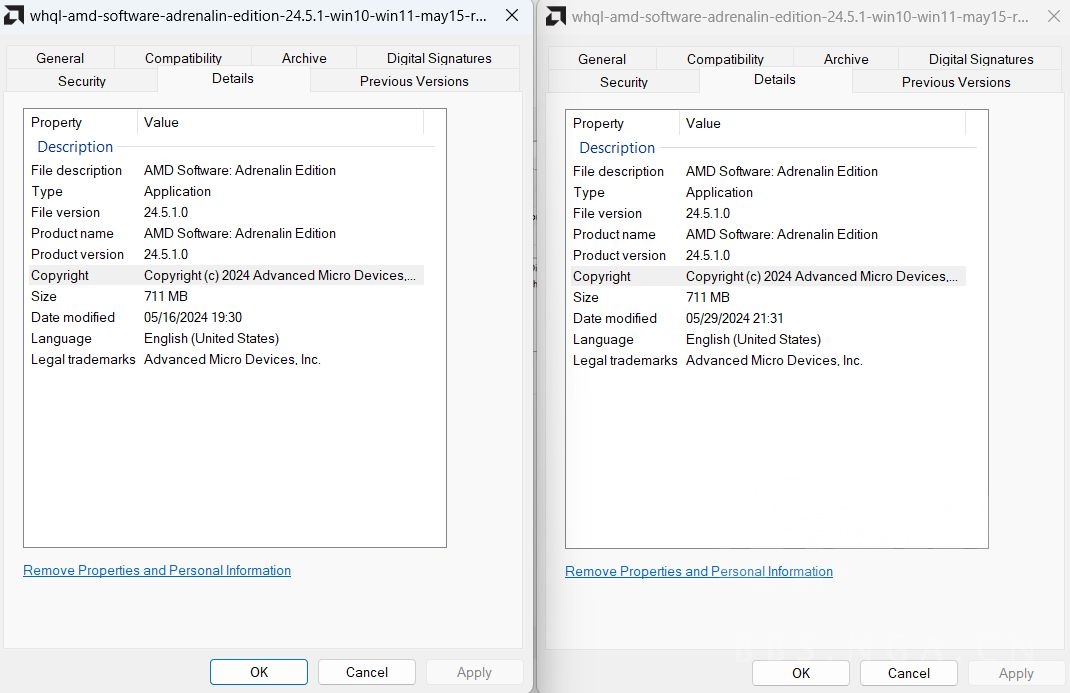Select the Details tab in the right dialog

pyautogui.click(x=775, y=80)
